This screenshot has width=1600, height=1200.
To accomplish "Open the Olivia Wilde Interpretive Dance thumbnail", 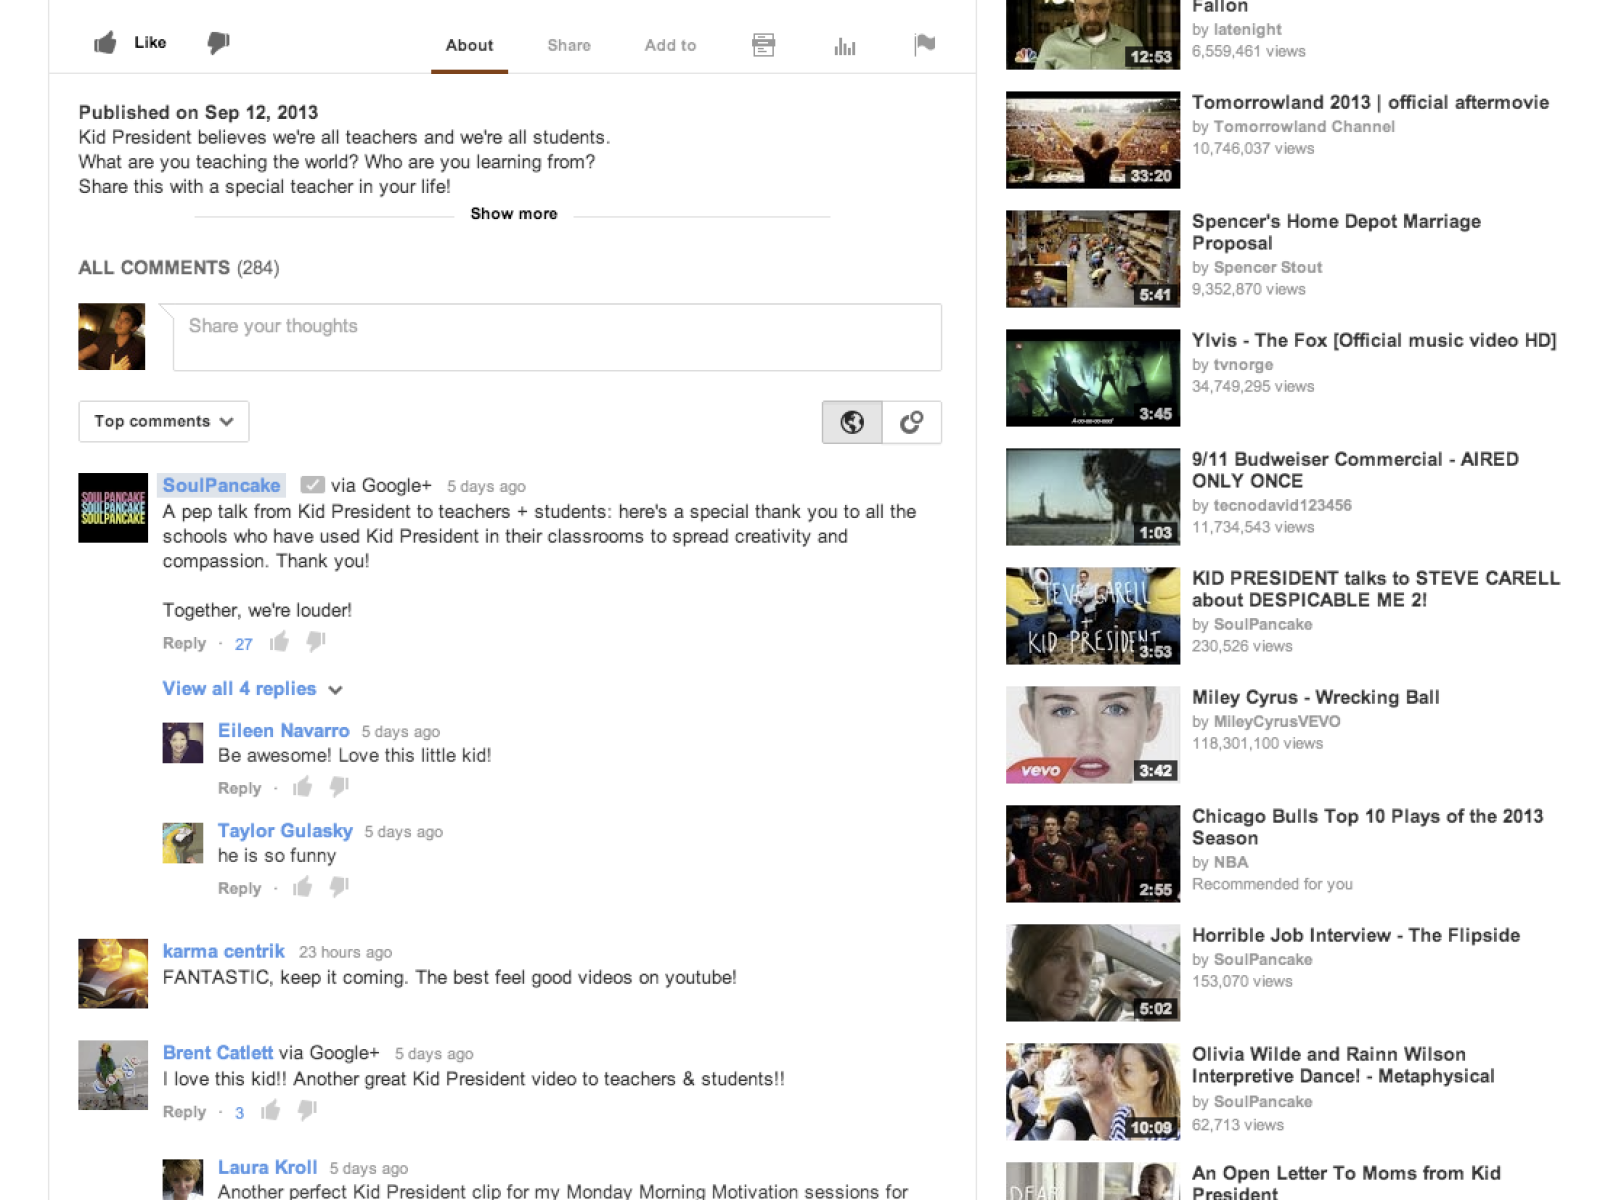I will click(x=1093, y=1092).
